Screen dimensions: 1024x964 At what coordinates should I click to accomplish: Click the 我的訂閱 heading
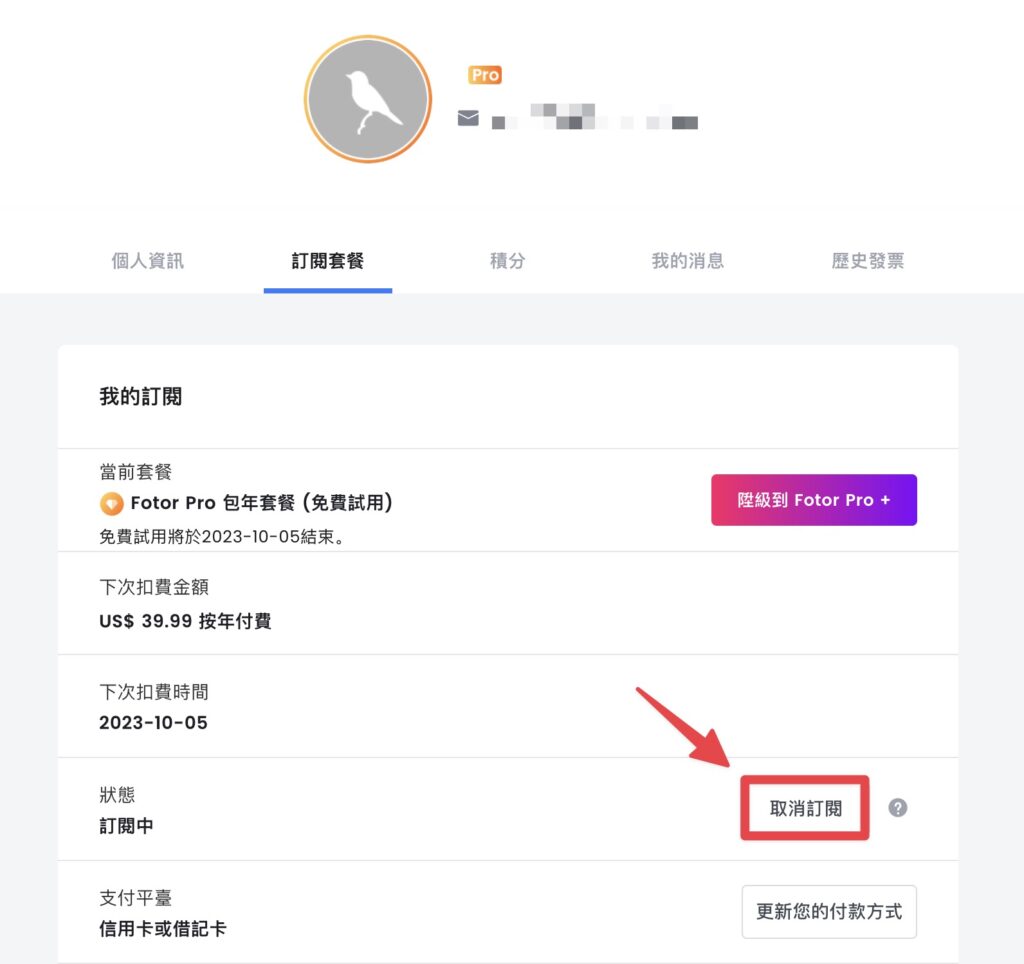click(140, 396)
